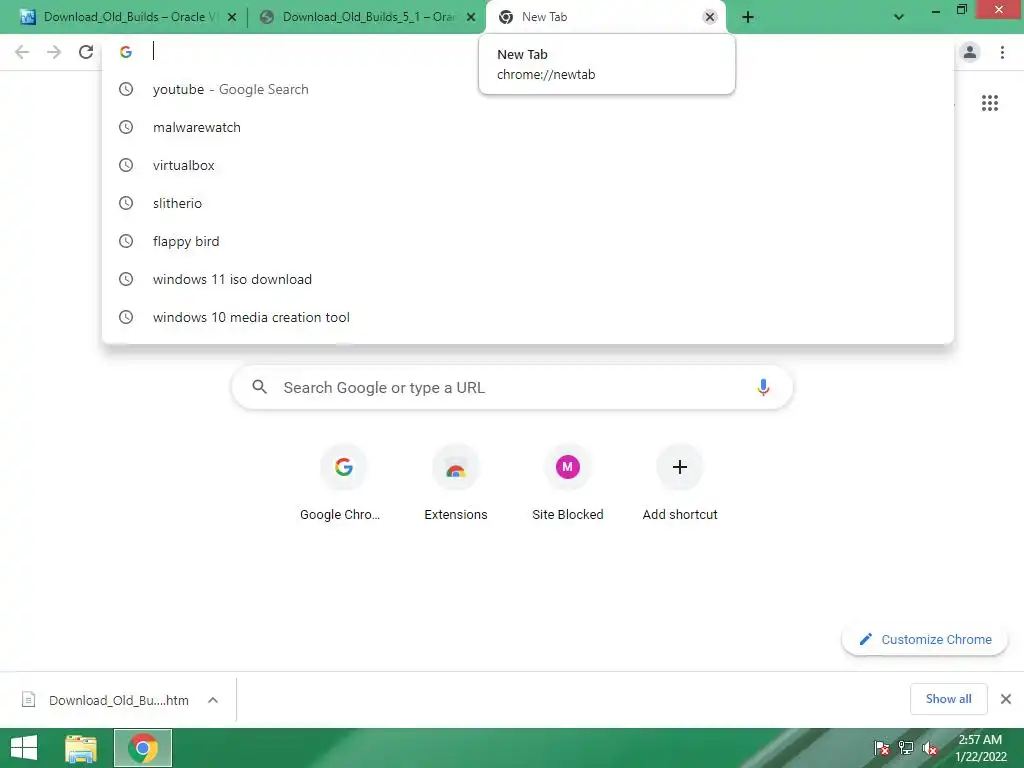
Task: Close the Download_Old_Builds Oracle tab
Action: (232, 17)
